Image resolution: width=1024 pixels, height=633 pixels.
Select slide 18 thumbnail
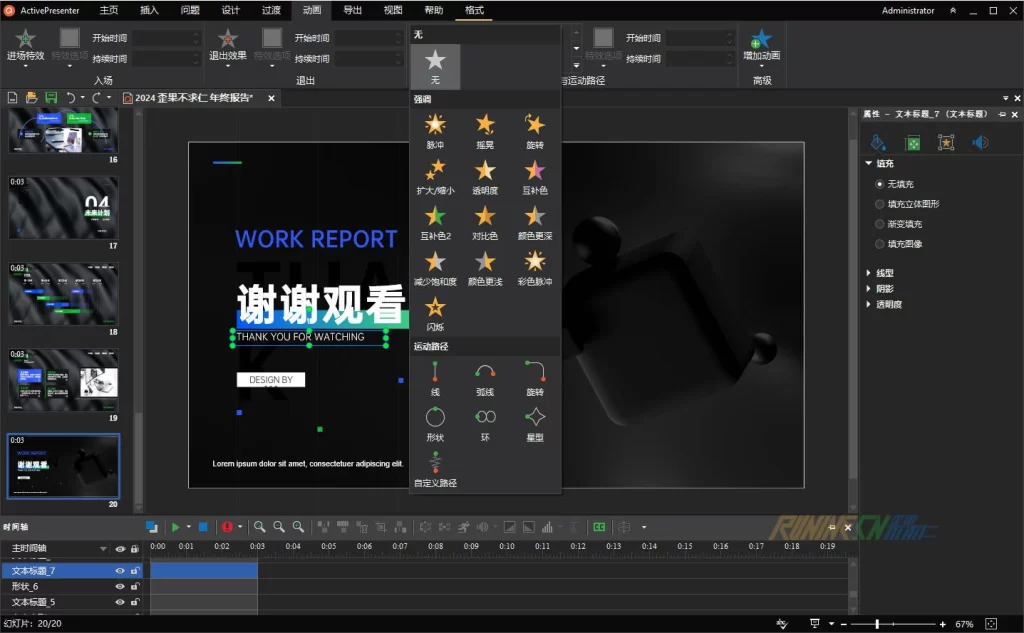tap(64, 293)
